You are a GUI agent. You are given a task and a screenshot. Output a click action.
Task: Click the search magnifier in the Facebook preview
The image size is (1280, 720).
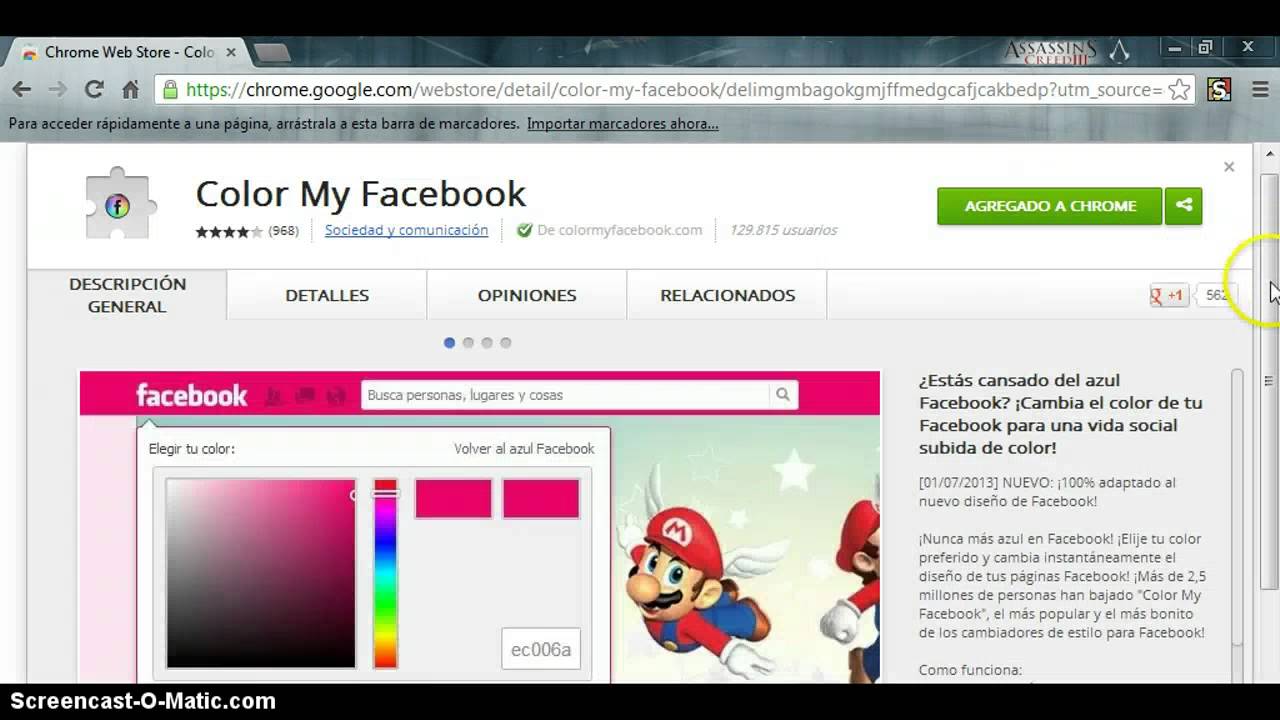pos(783,395)
